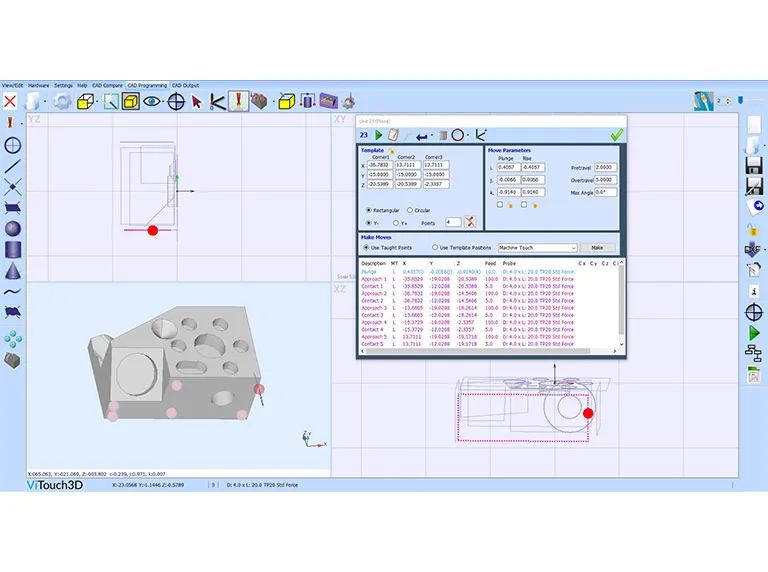Expand the return arrow dropdown in dialog

(432, 134)
